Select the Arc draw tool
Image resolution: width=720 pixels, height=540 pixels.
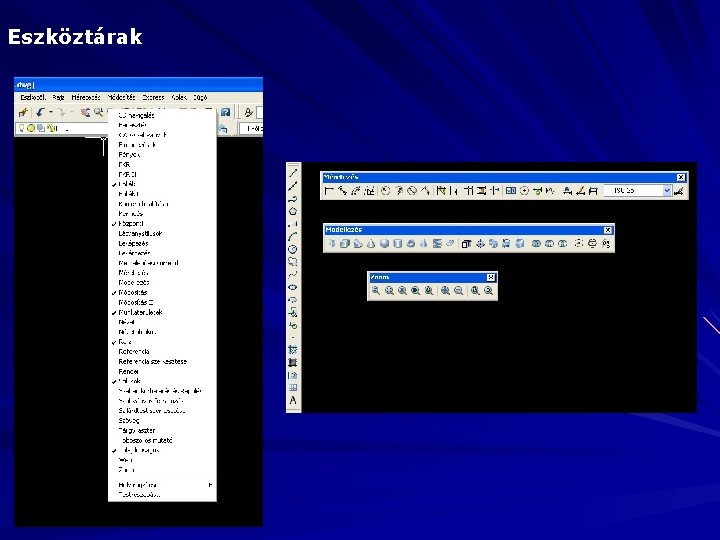coord(293,236)
